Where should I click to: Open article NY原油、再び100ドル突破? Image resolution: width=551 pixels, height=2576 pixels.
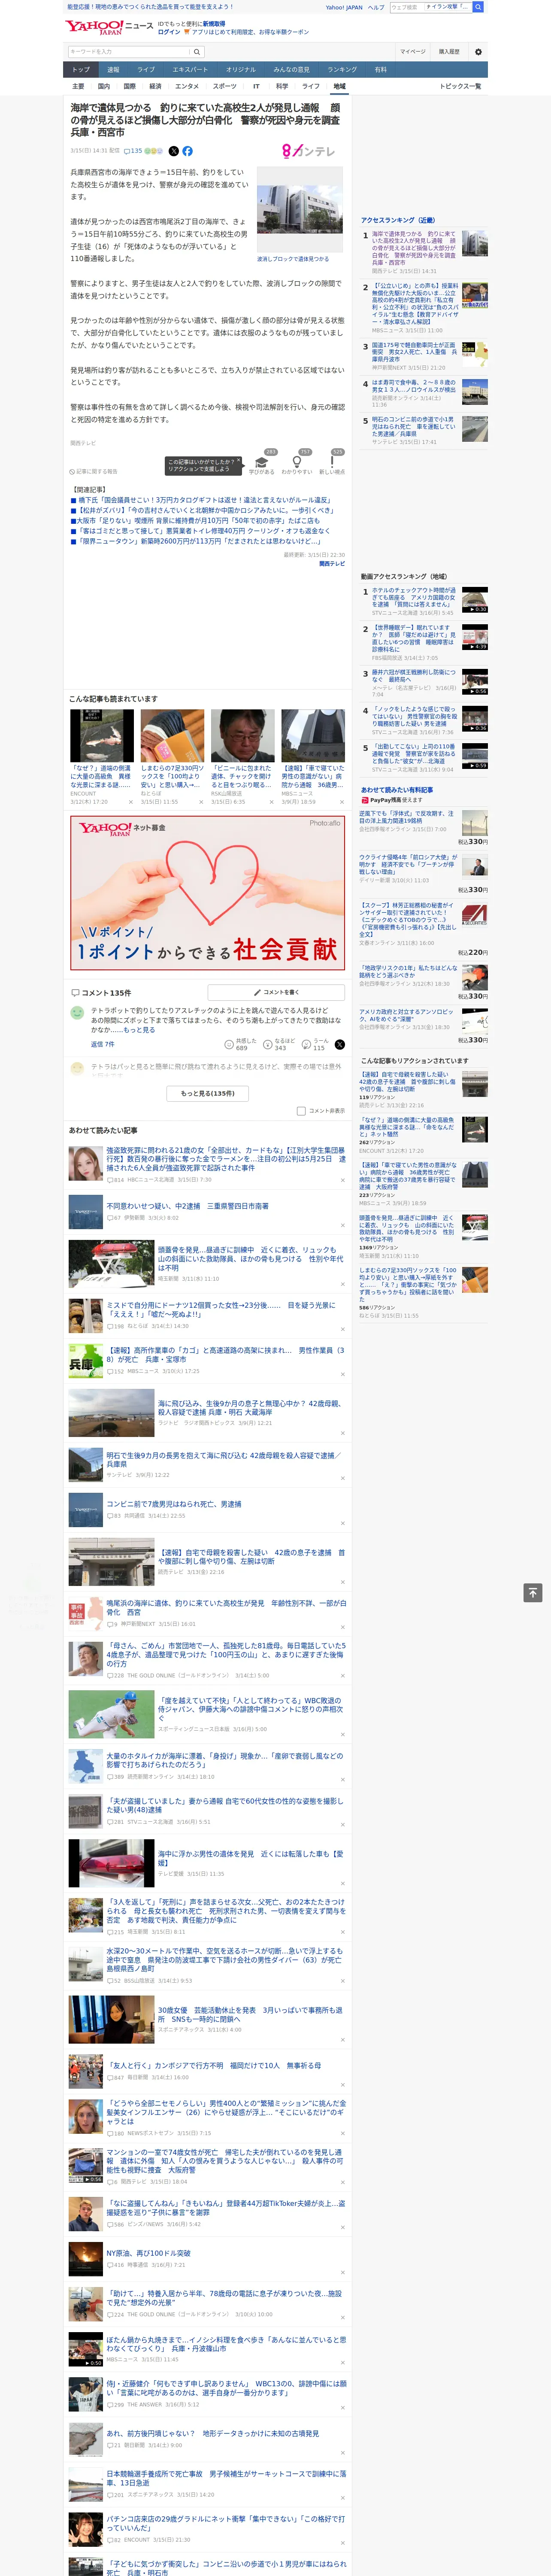(x=148, y=2254)
